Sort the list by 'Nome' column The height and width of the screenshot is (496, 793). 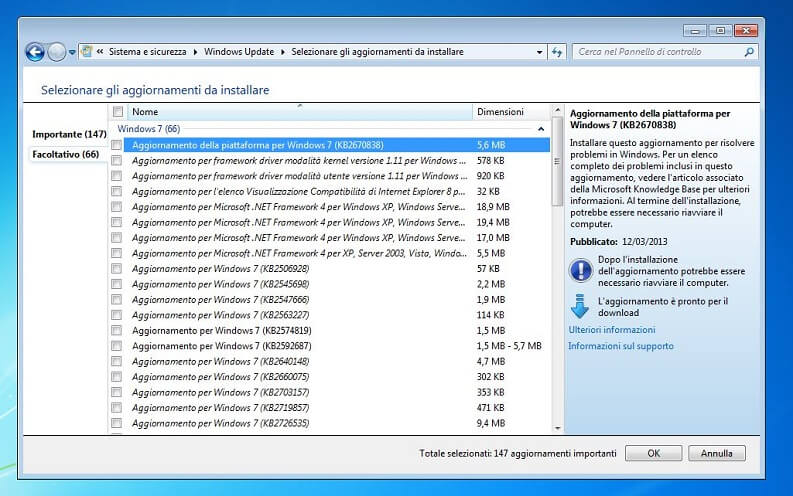click(x=299, y=112)
